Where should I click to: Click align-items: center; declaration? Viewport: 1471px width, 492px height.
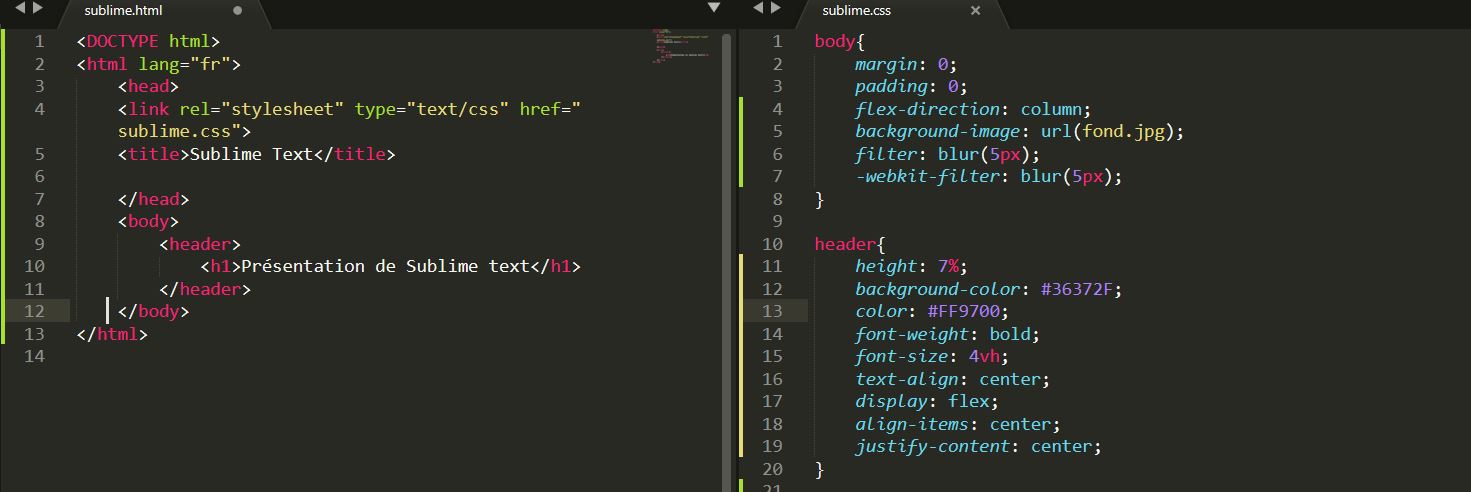point(958,424)
